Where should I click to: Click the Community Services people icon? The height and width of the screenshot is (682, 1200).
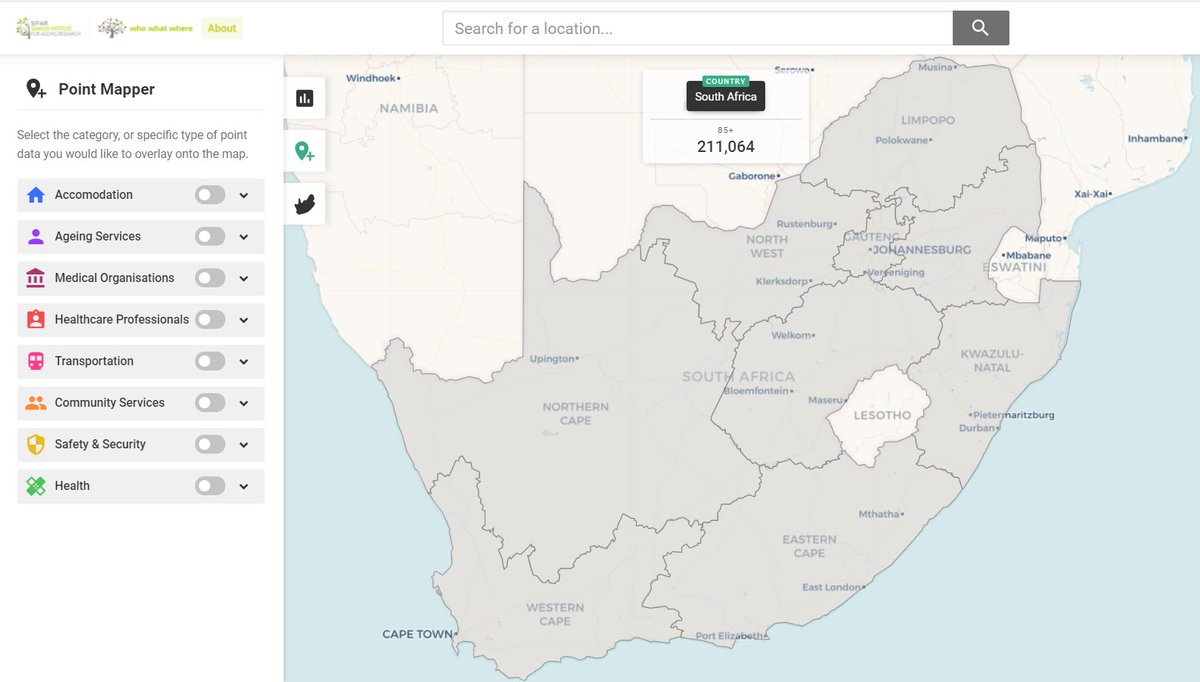coord(36,403)
